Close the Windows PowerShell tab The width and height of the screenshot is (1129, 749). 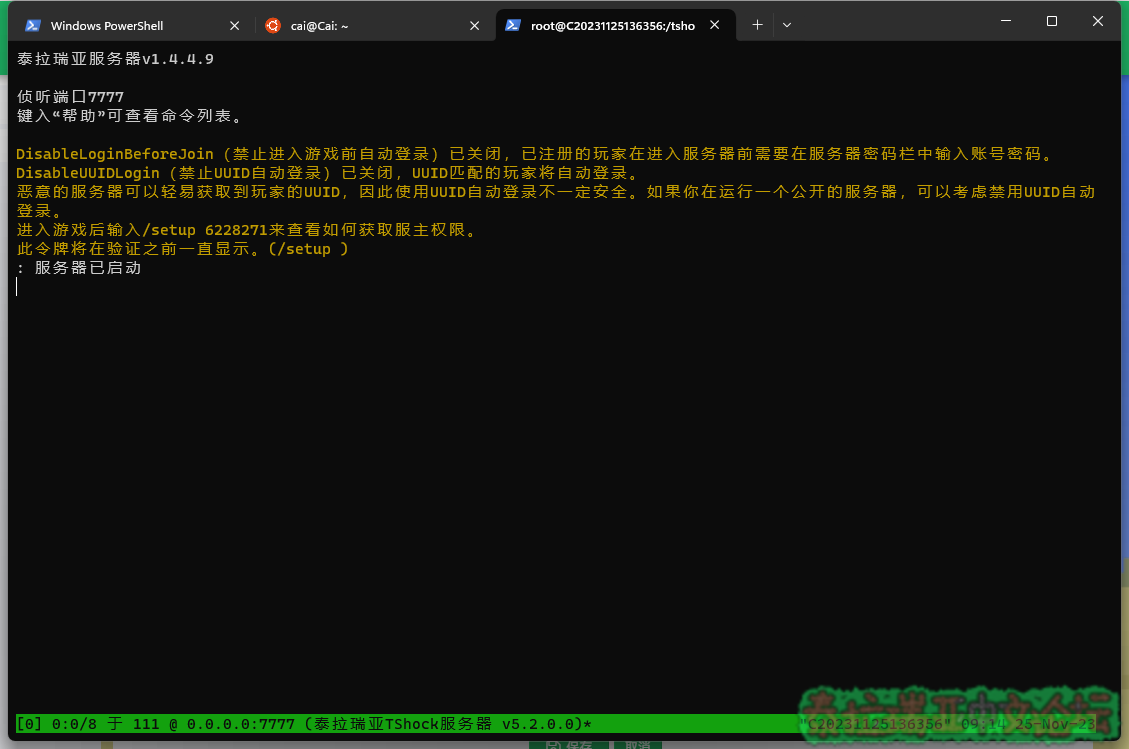[235, 25]
